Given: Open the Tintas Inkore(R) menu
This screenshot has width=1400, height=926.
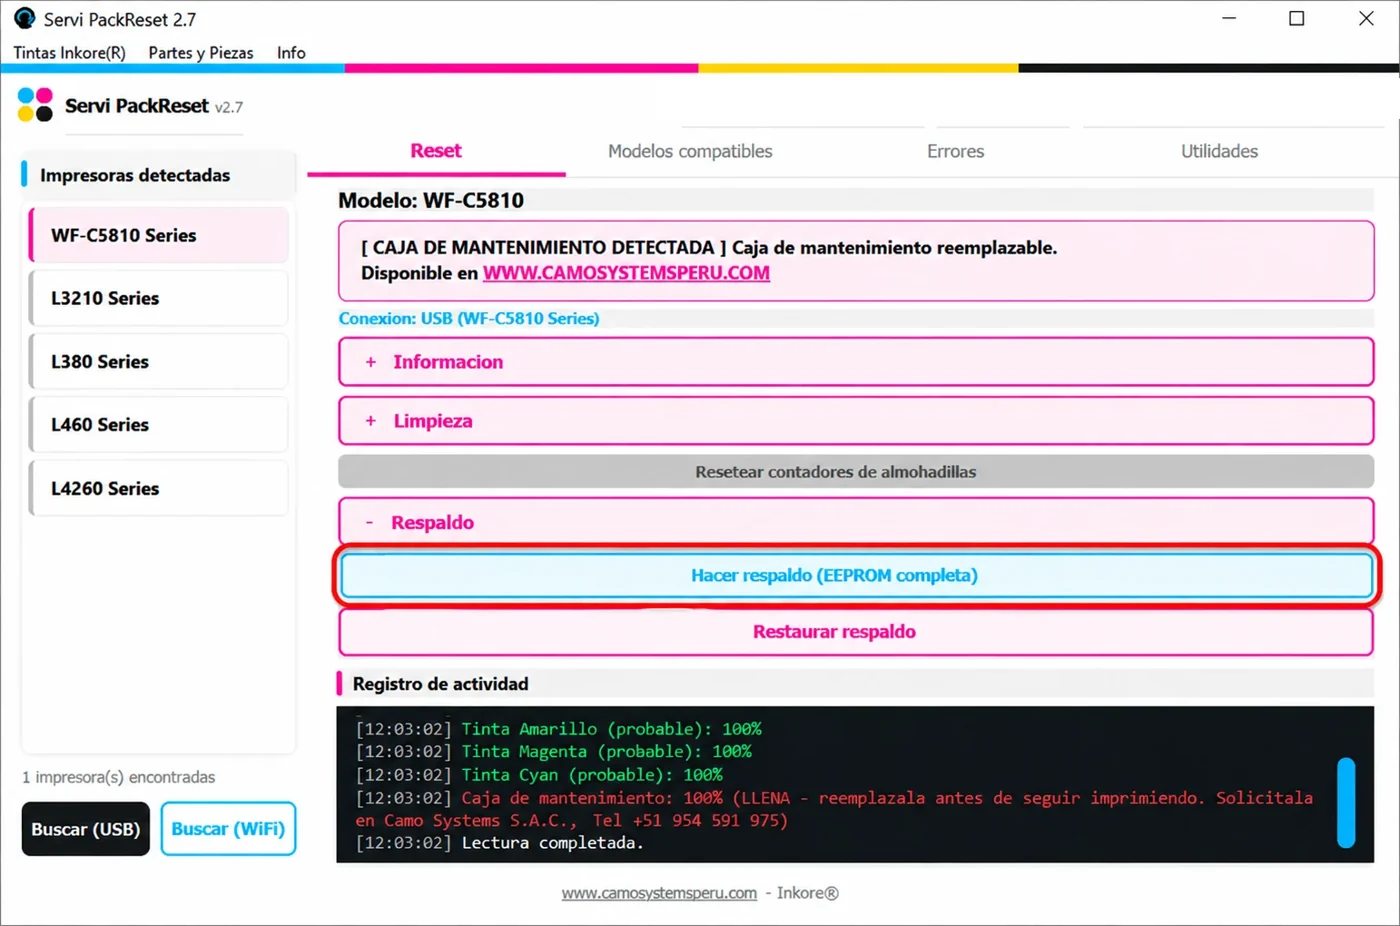Looking at the screenshot, I should pos(69,53).
